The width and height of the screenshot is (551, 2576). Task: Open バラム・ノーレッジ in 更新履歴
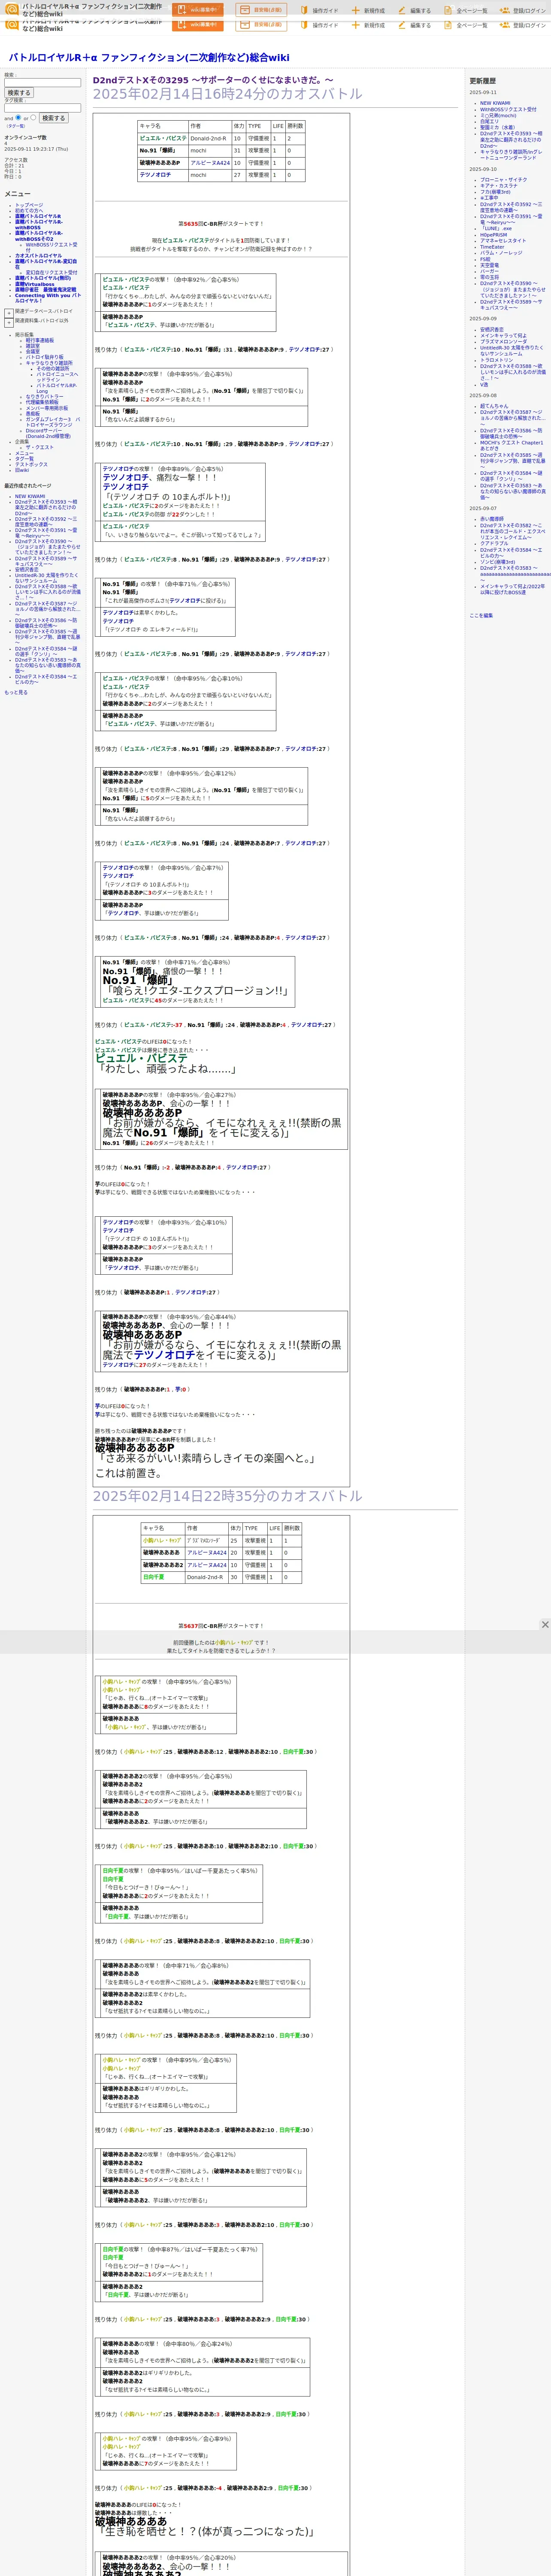point(501,253)
